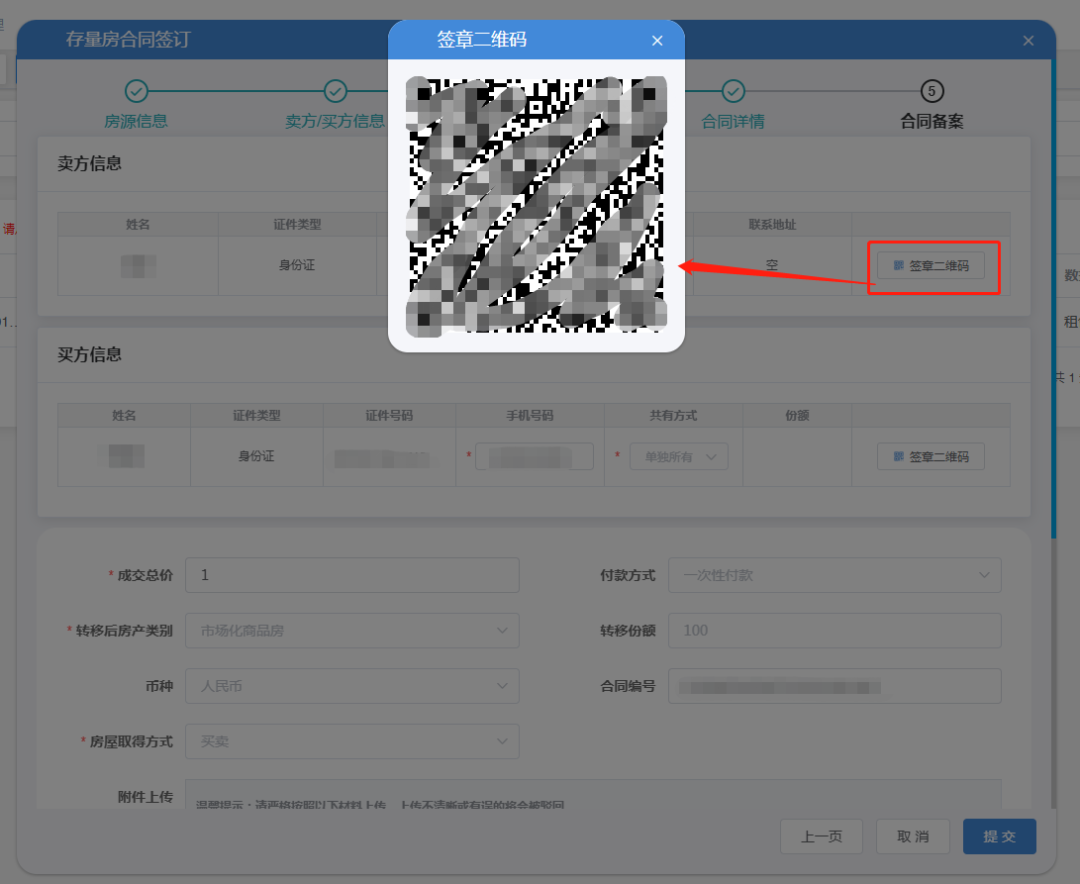The image size is (1080, 884).
Task: Click buyer row 身份证 cell
Action: [256, 457]
